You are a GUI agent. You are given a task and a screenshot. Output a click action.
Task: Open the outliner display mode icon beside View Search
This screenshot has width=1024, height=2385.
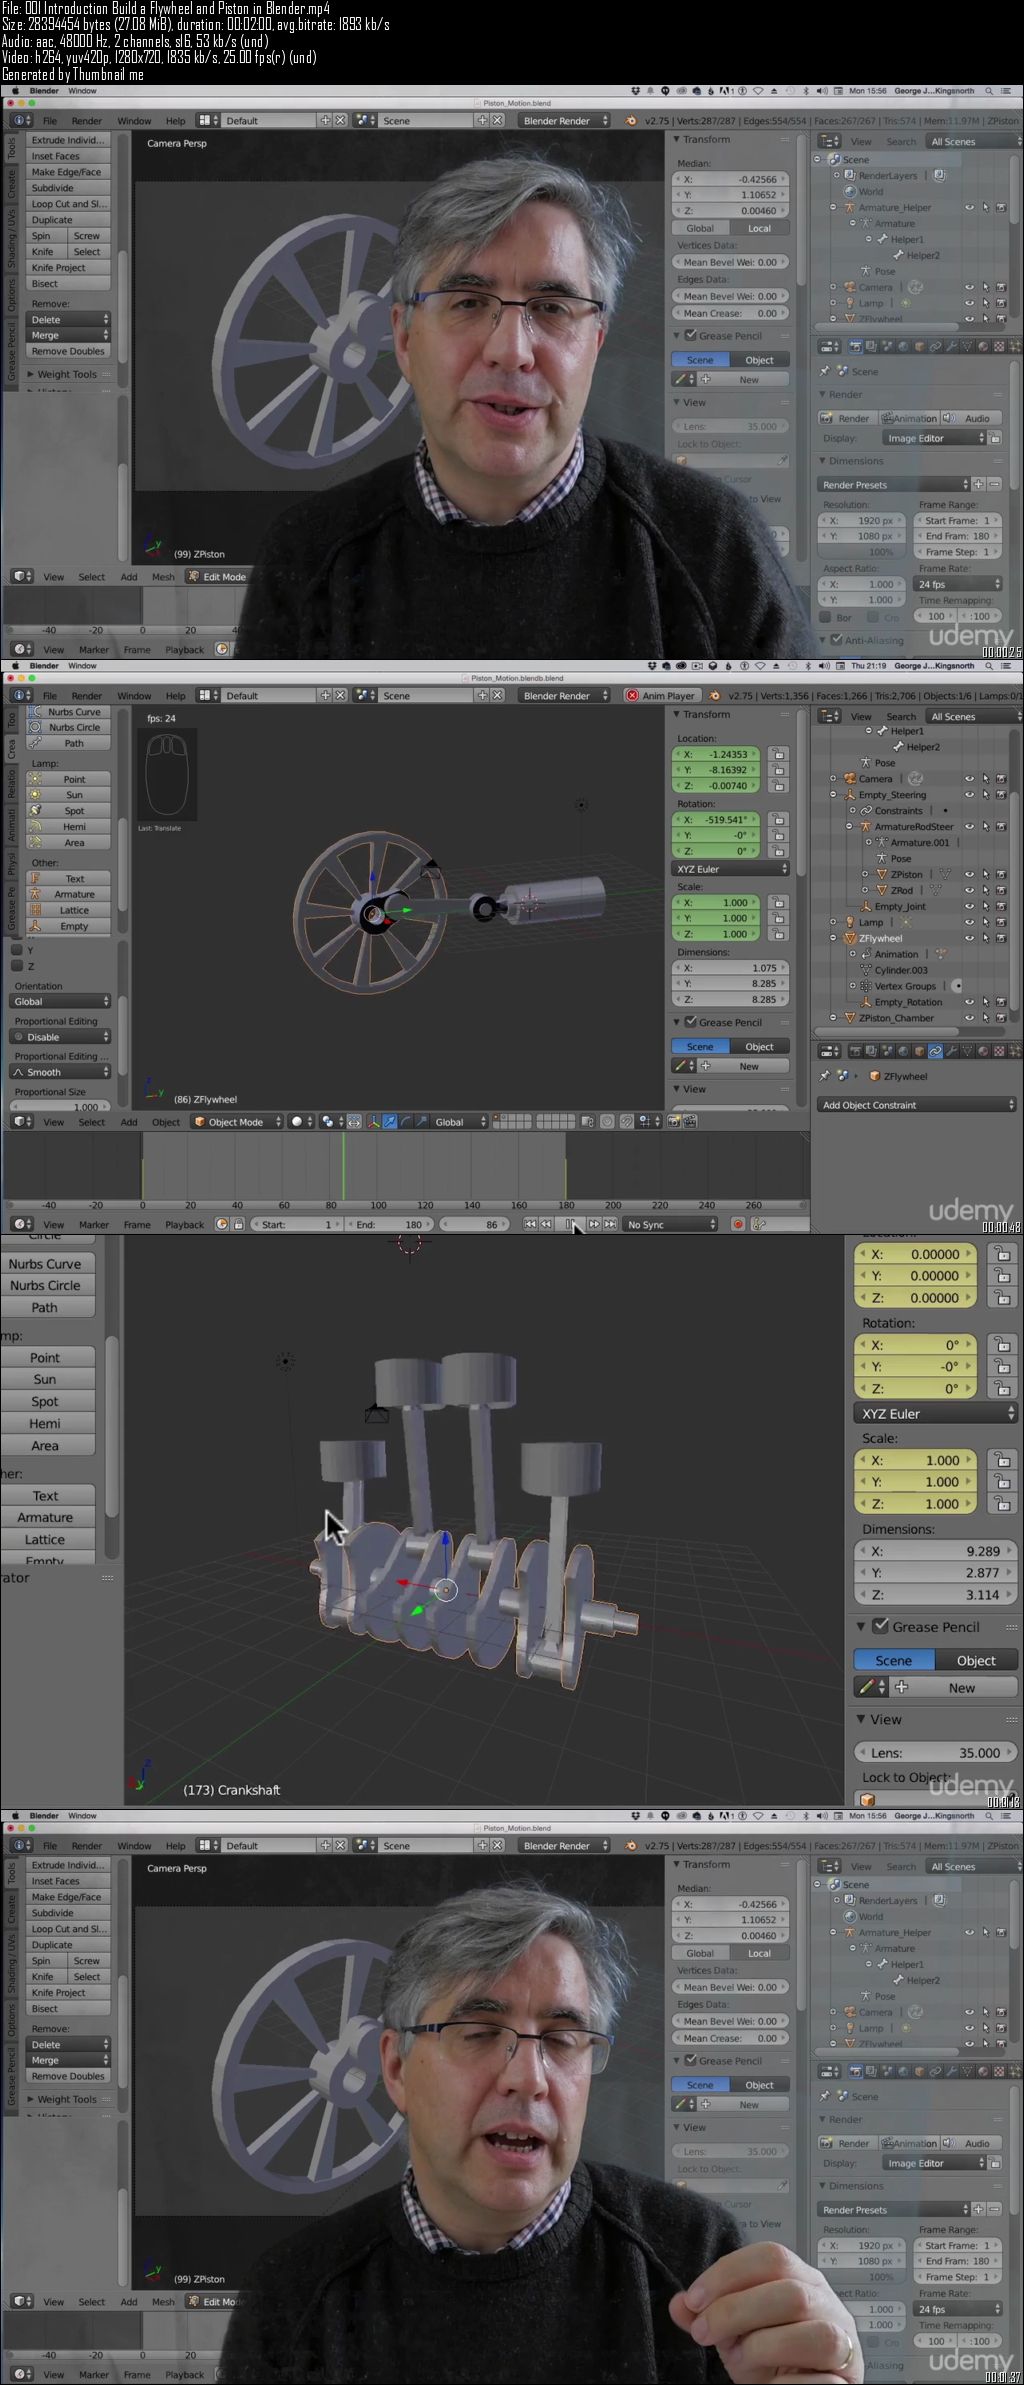(x=830, y=716)
